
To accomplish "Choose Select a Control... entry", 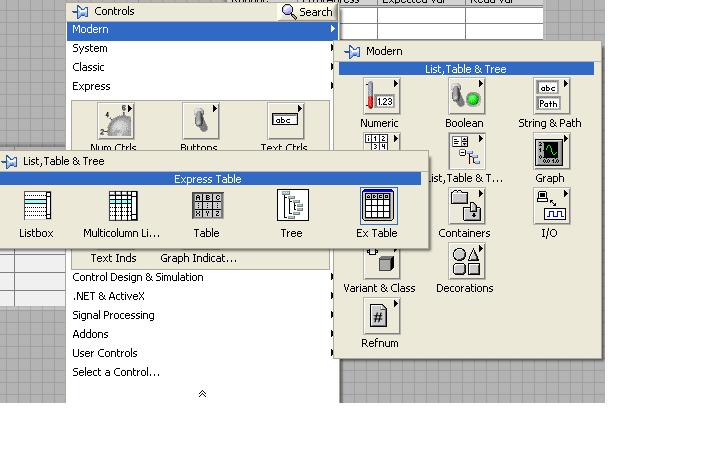I will click(202, 372).
